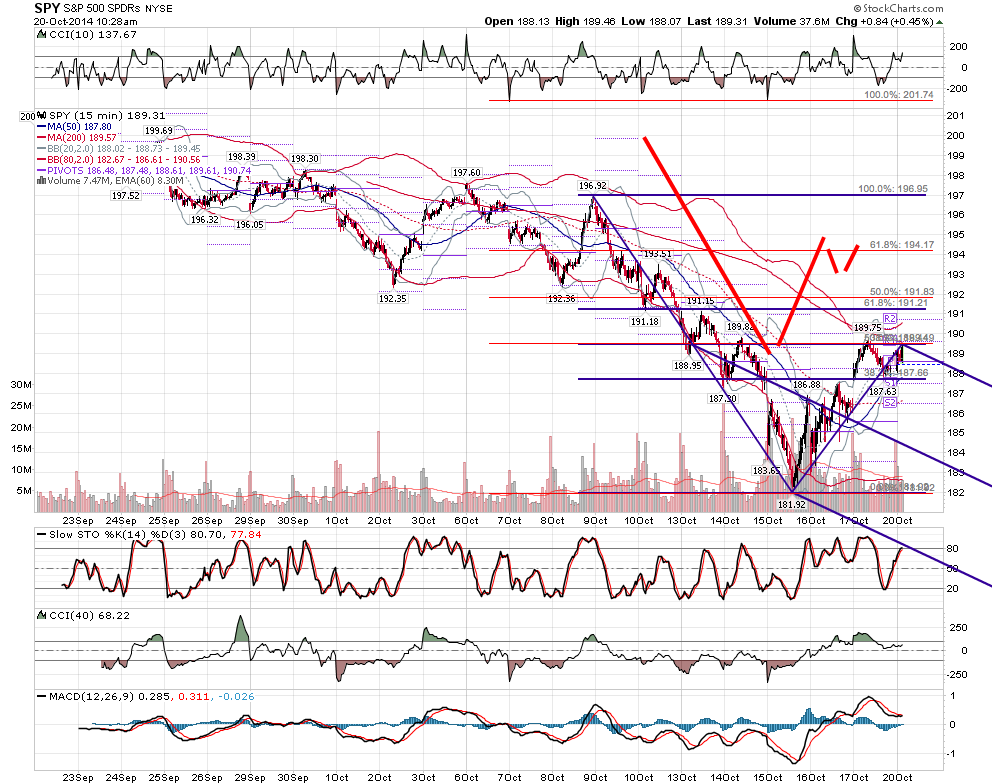Select the Volume 37.6M value
The width and height of the screenshot is (992, 784).
(791, 22)
